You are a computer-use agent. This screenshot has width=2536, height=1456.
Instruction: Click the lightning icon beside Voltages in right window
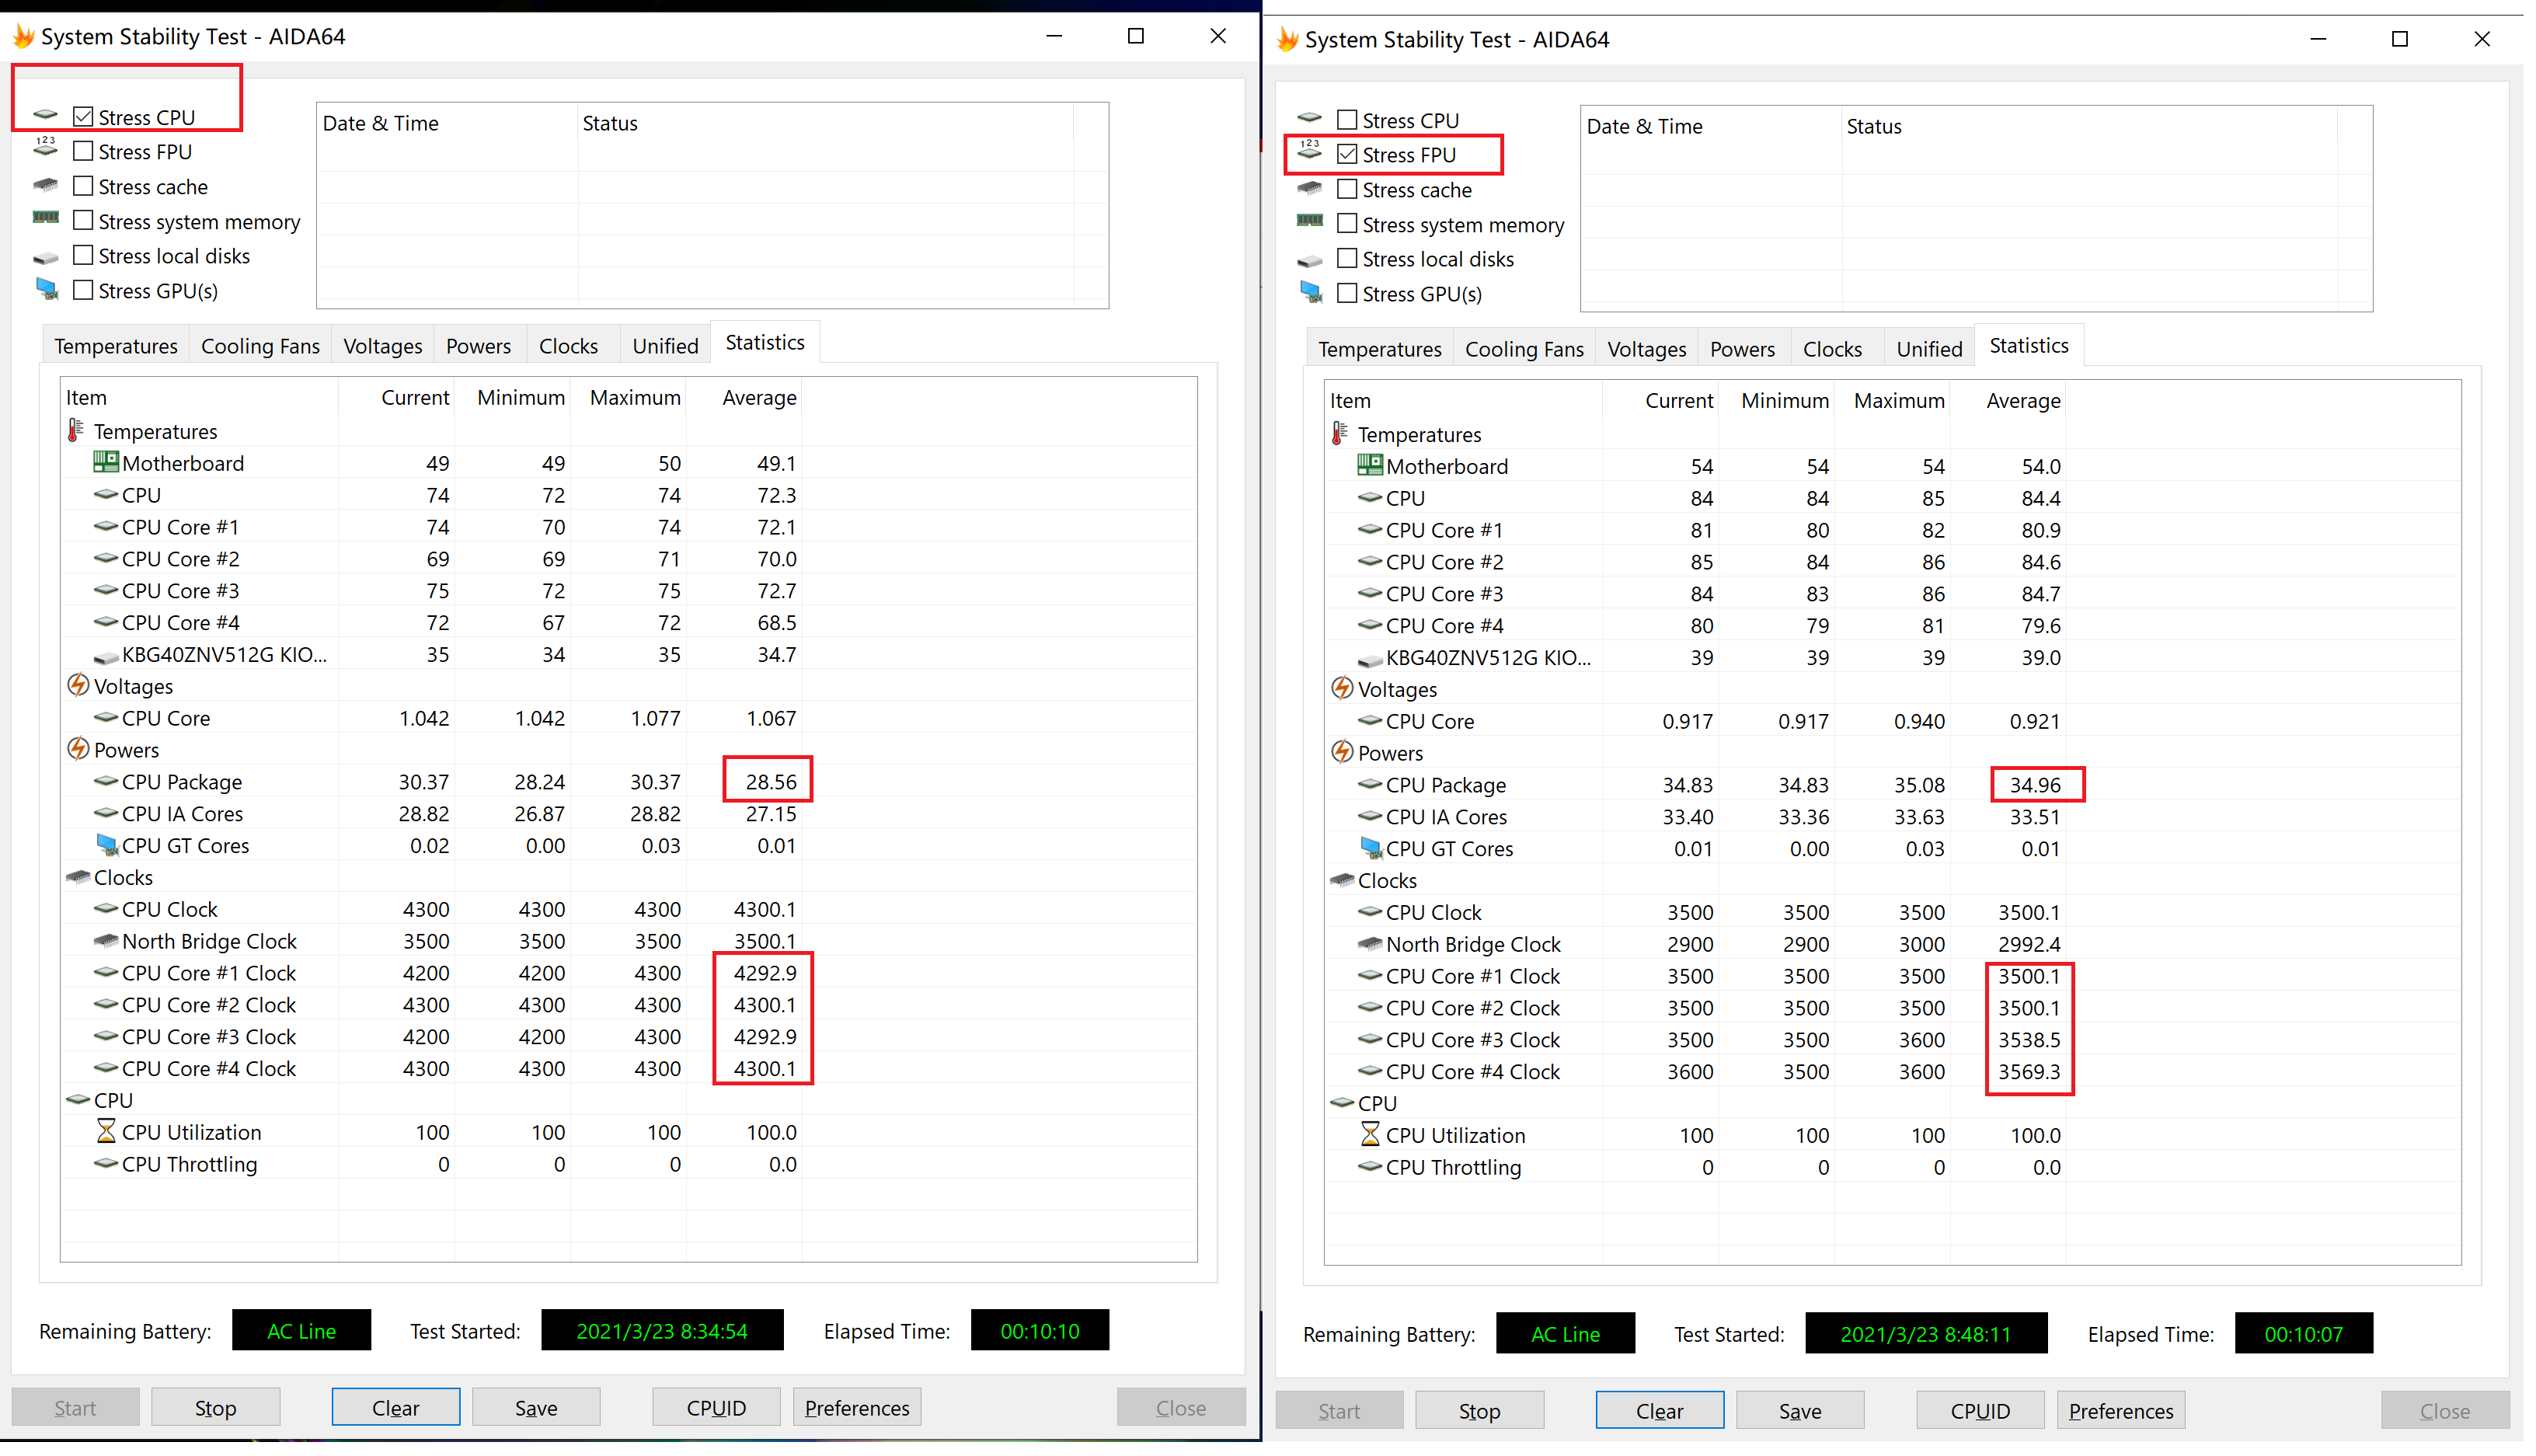click(x=1342, y=690)
